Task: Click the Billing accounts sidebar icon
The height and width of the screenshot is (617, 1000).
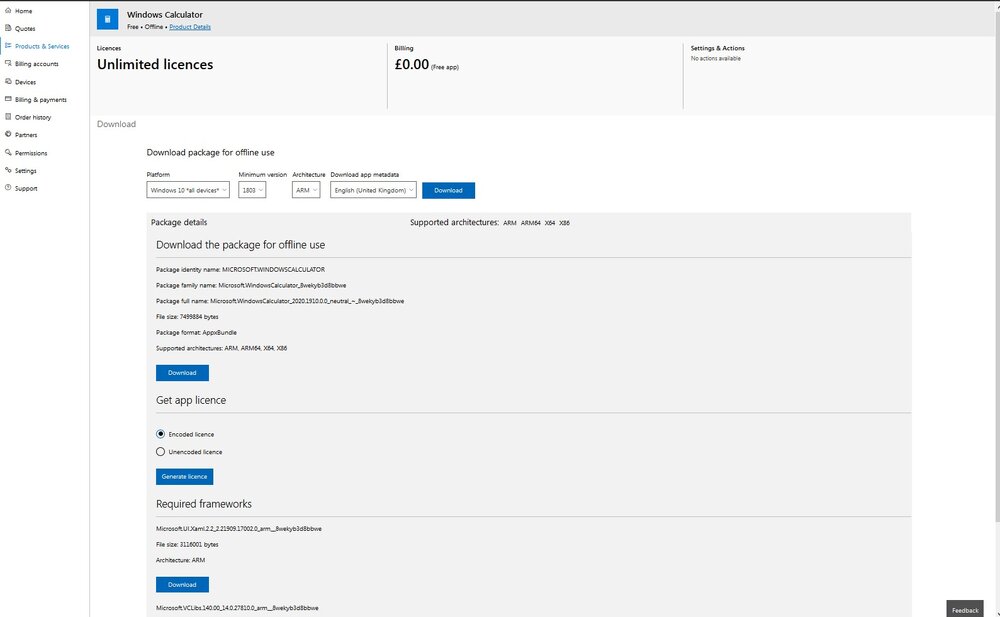Action: (x=8, y=63)
